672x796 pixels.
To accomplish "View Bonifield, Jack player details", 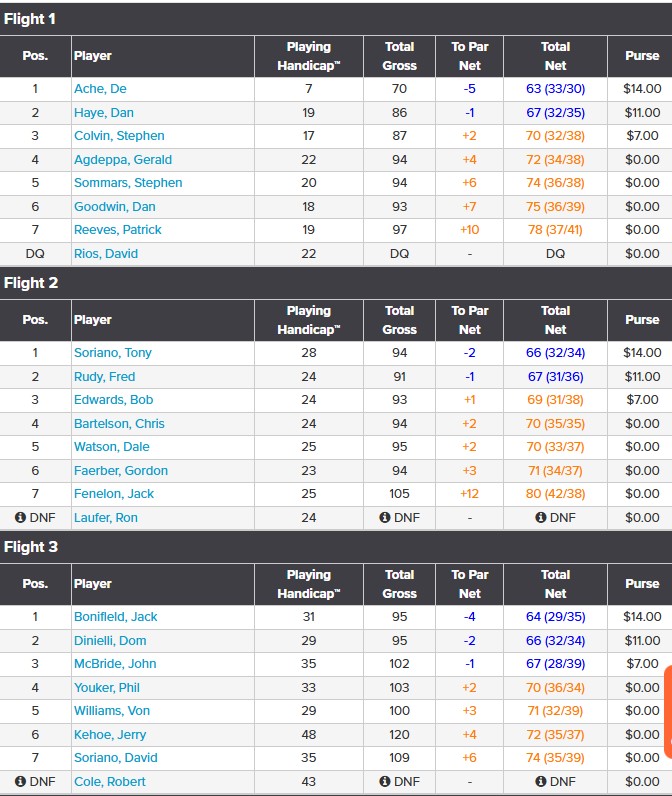I will click(116, 617).
